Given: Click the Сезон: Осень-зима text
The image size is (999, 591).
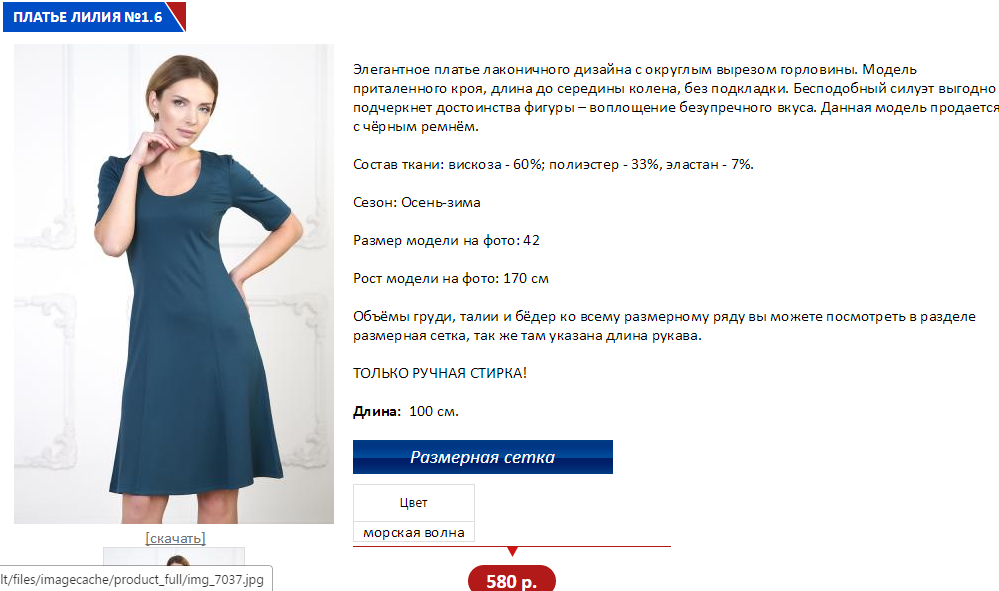Looking at the screenshot, I should coord(417,203).
